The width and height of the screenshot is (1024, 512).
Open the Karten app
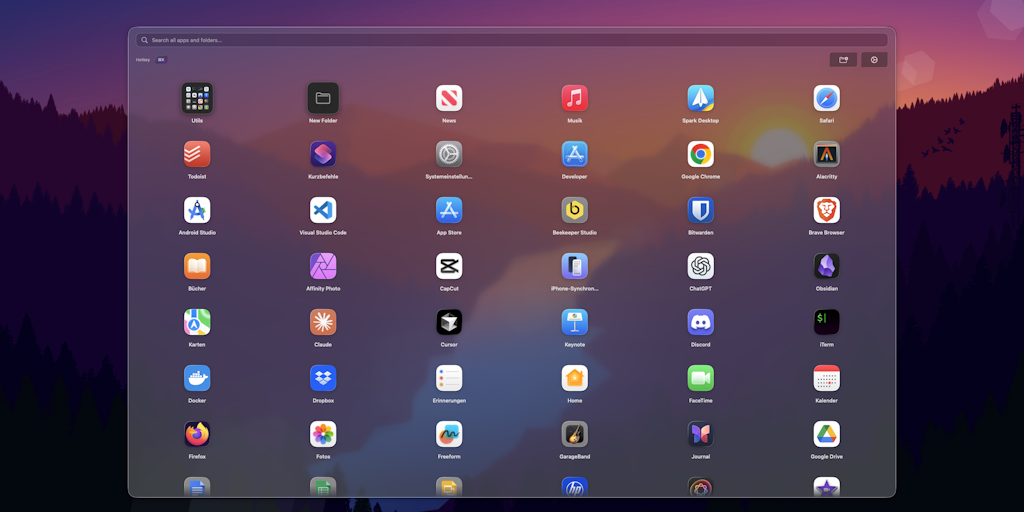point(197,322)
